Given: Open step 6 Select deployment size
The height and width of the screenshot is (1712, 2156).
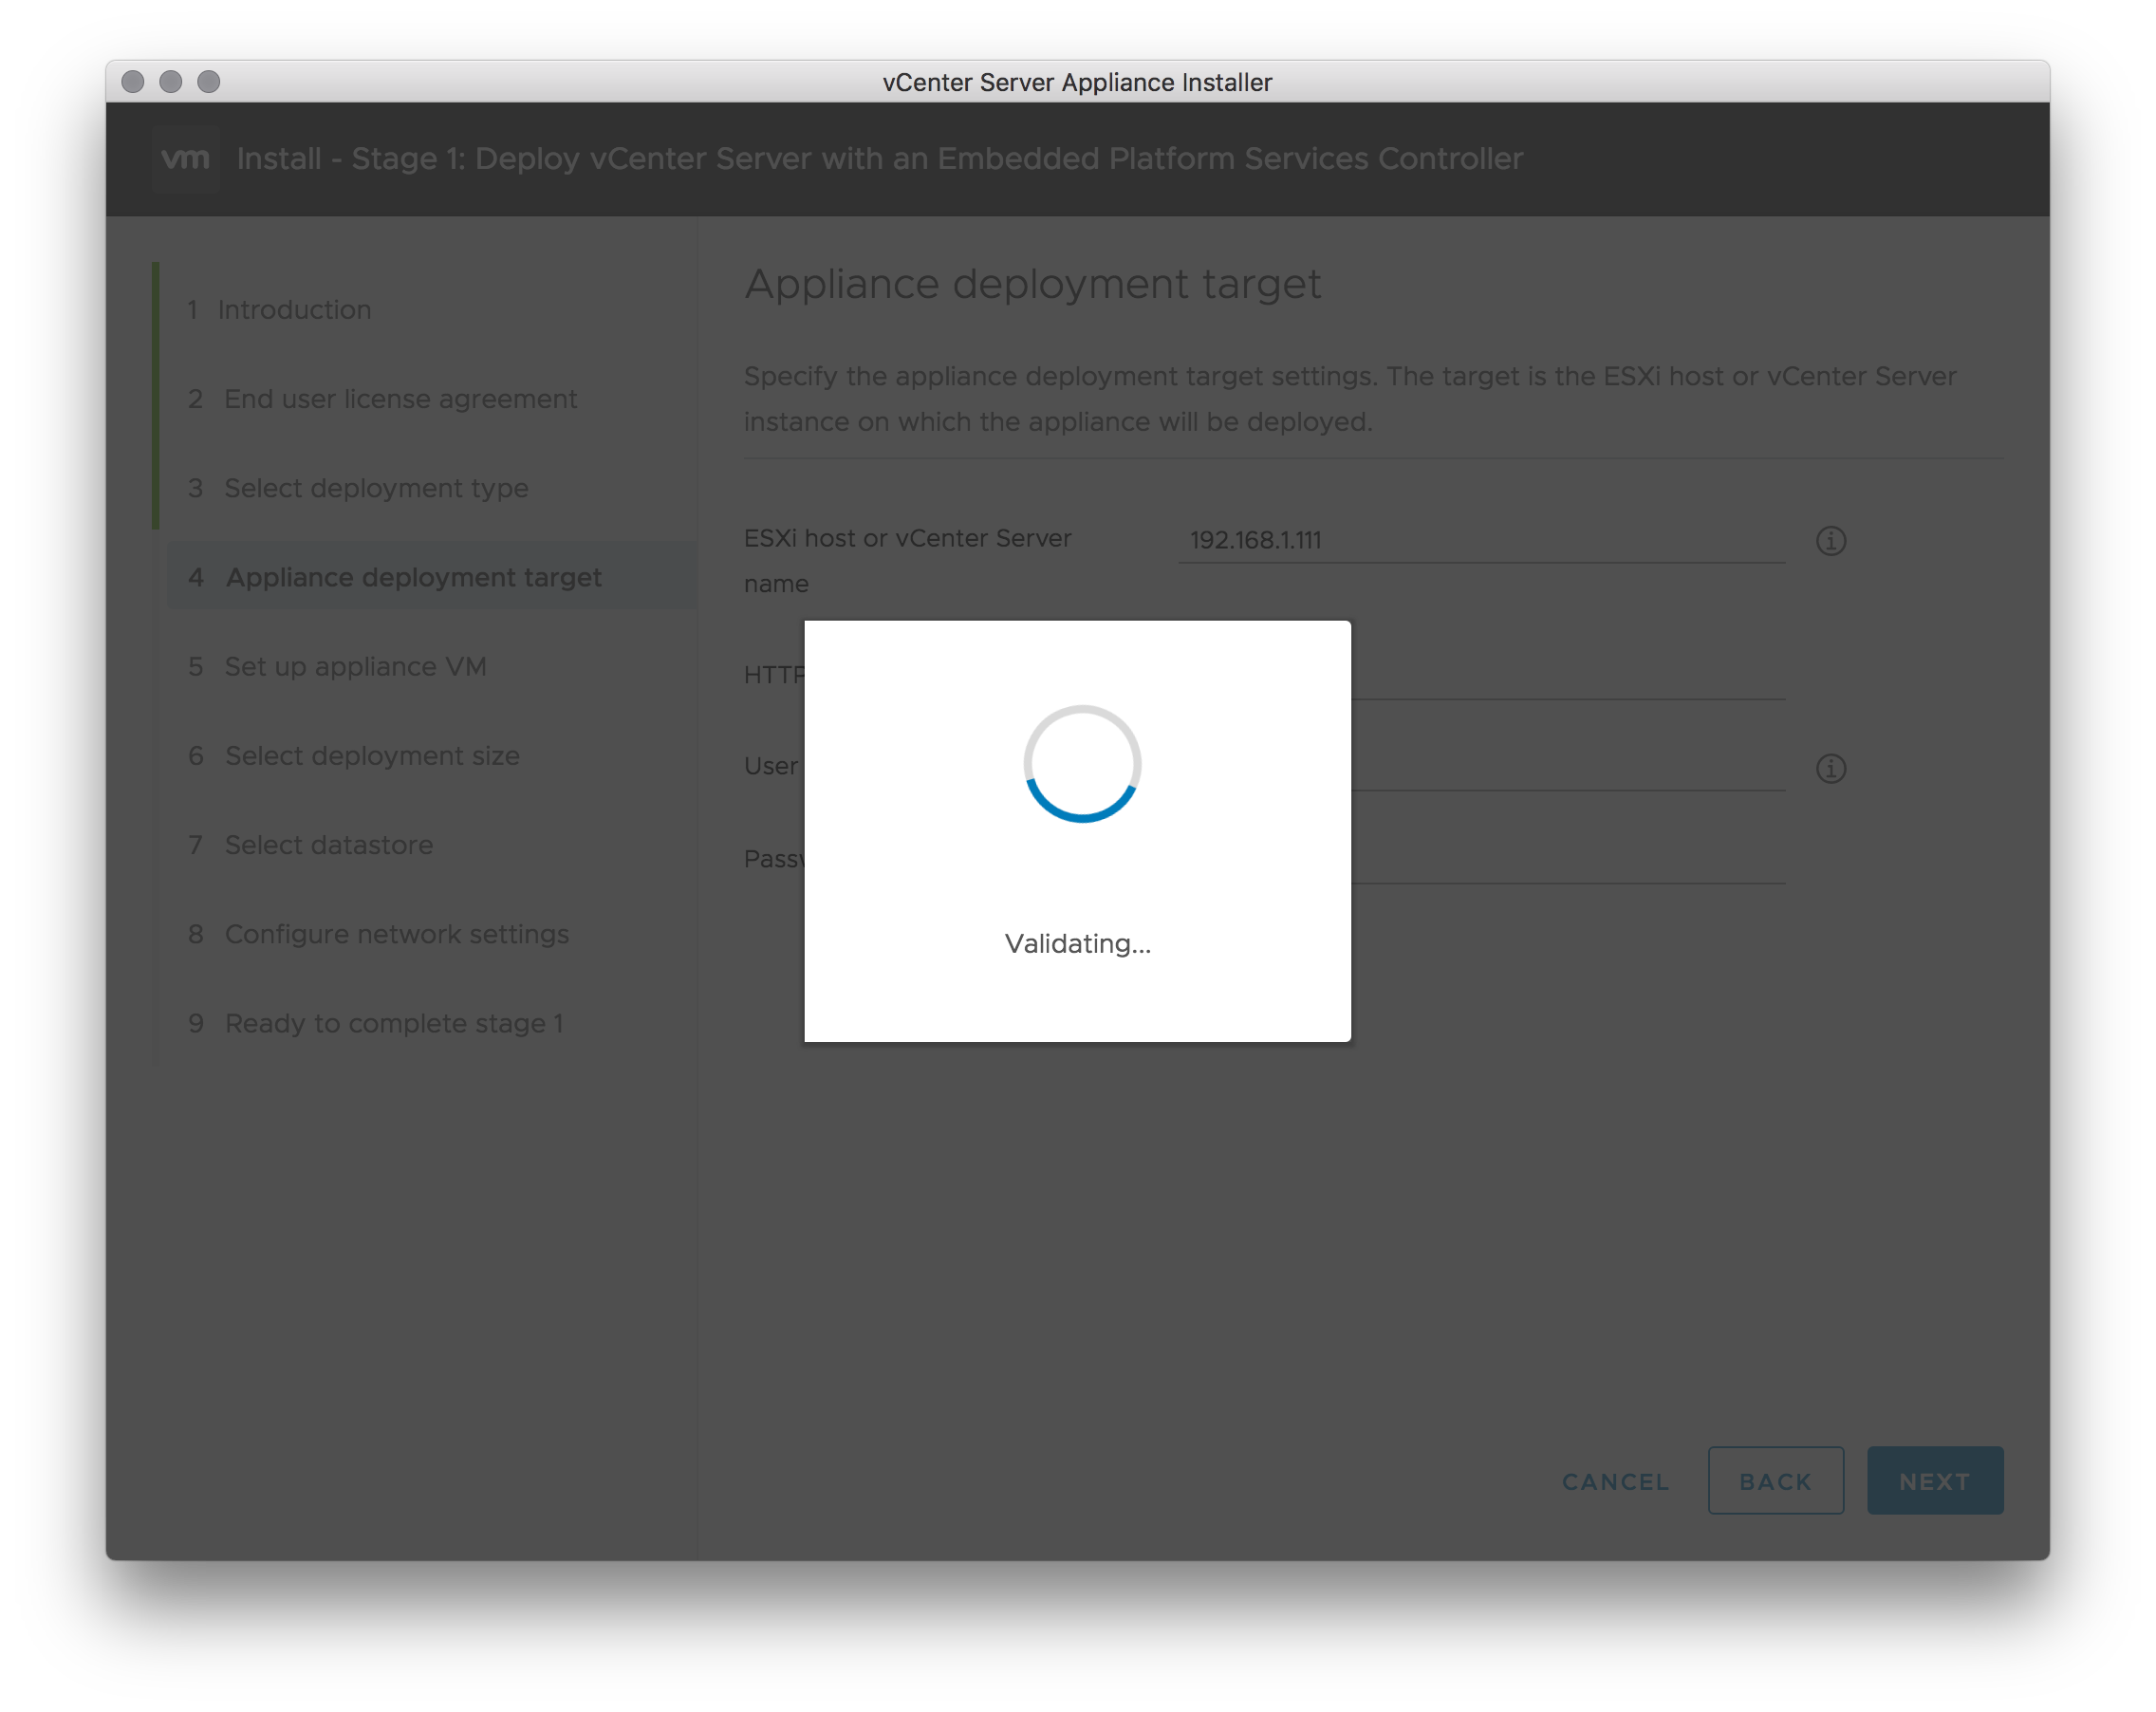Looking at the screenshot, I should 355,756.
